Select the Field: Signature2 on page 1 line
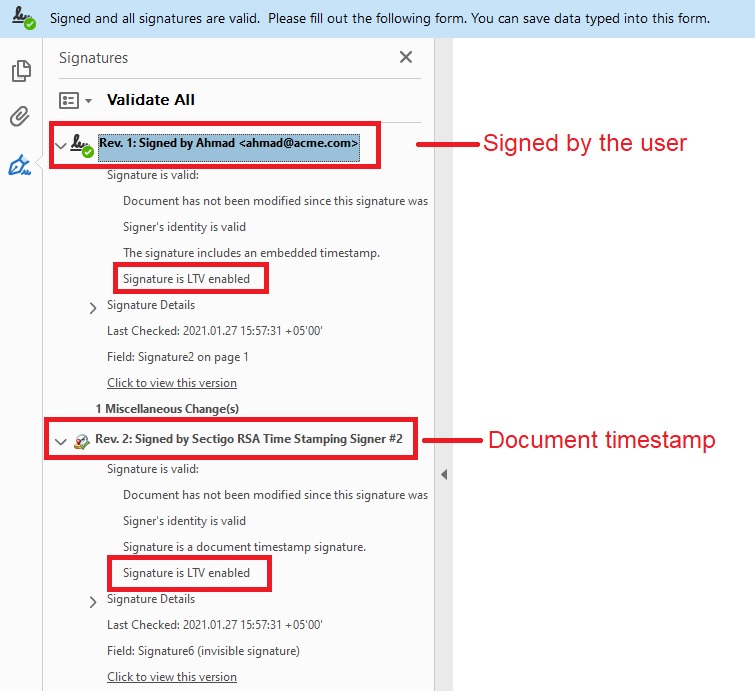 [x=178, y=357]
